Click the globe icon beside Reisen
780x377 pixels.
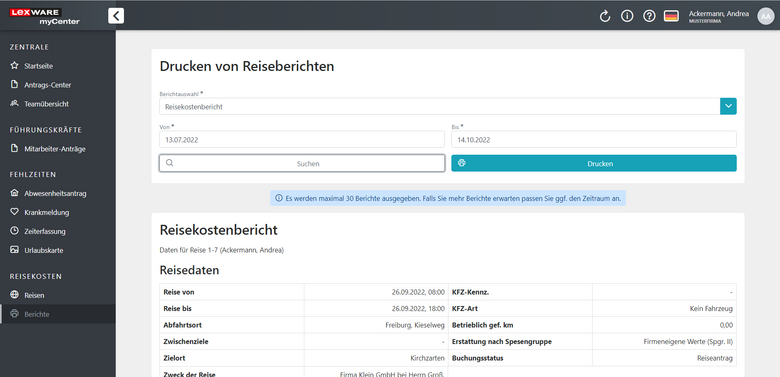(14, 295)
